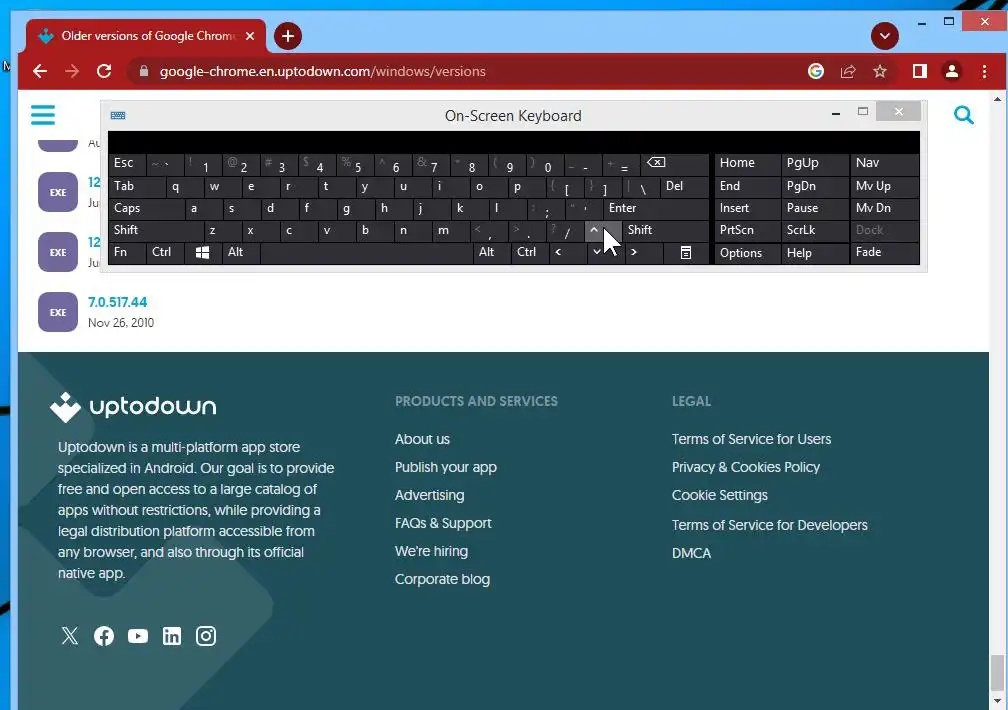
Task: Click the Chrome forward arrow
Action: (x=72, y=71)
